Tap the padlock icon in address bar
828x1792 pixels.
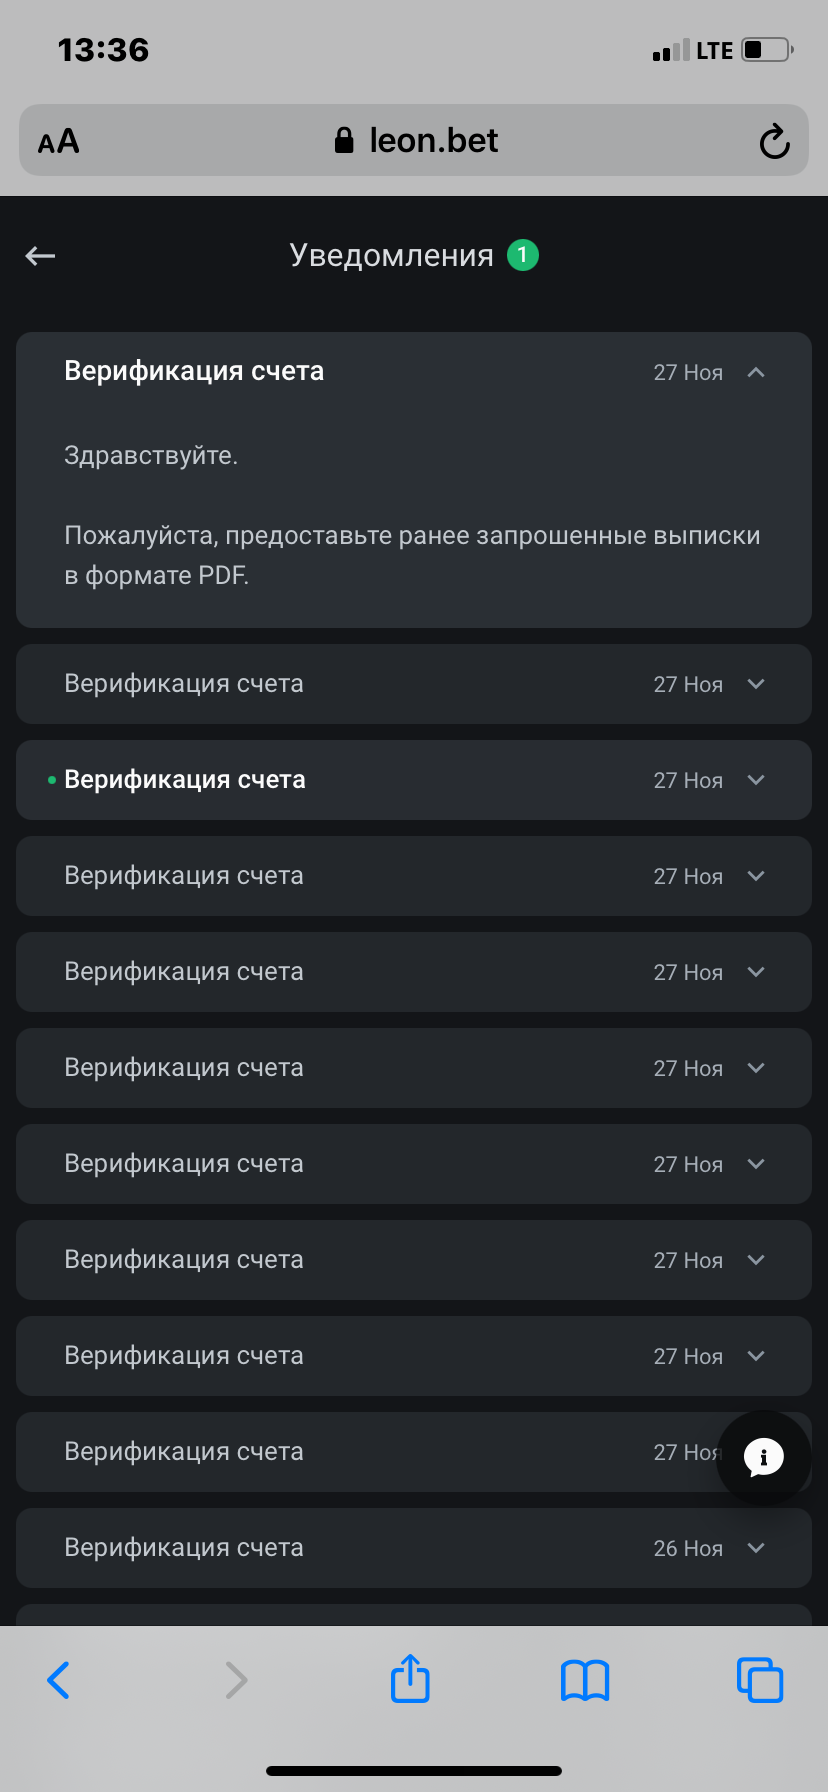pos(344,141)
